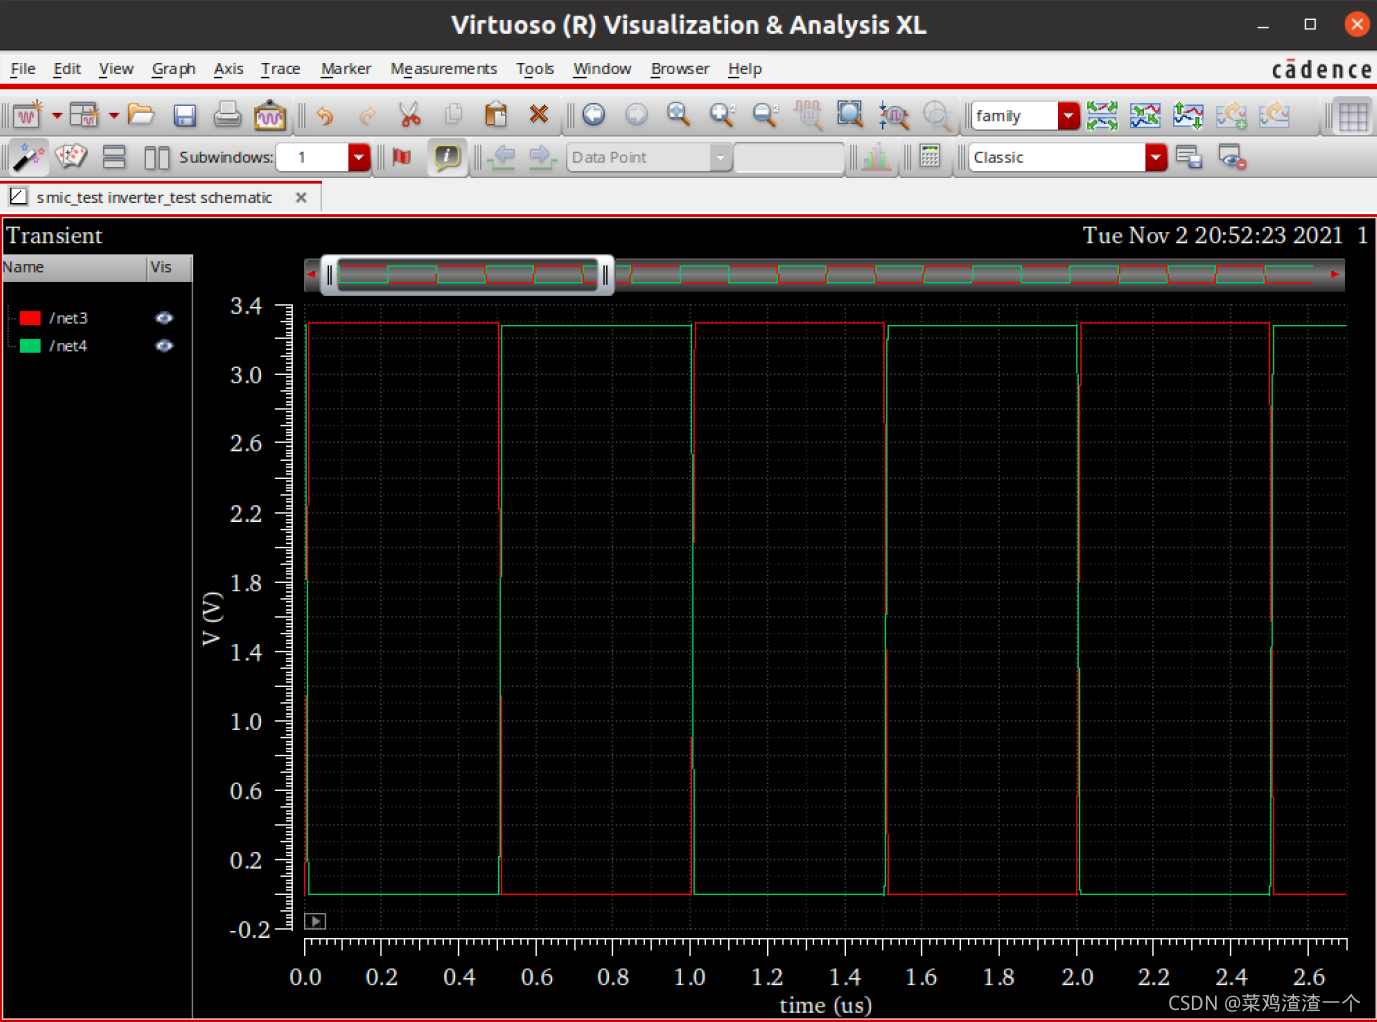Open the Measurements menu

pos(443,68)
